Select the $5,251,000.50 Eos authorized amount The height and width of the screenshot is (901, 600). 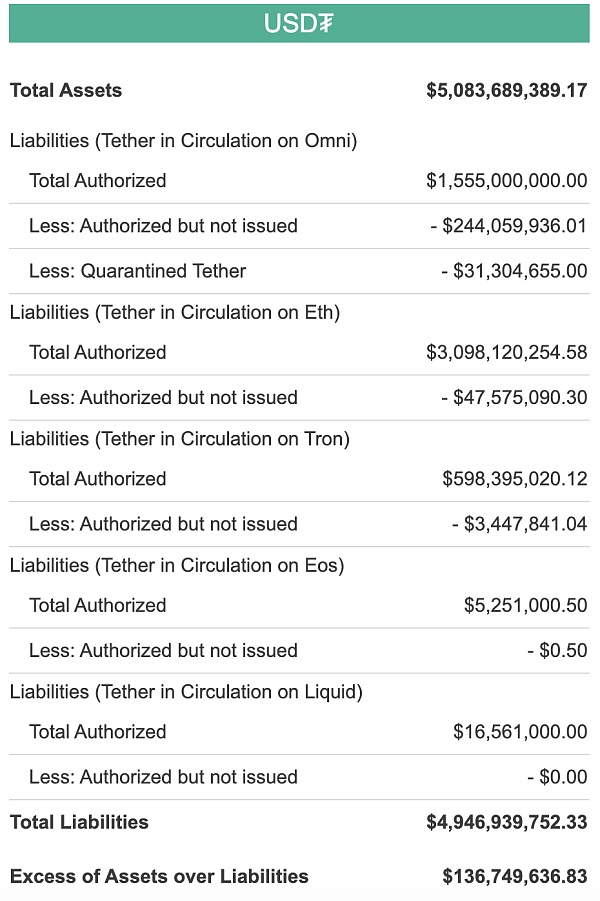click(x=525, y=606)
